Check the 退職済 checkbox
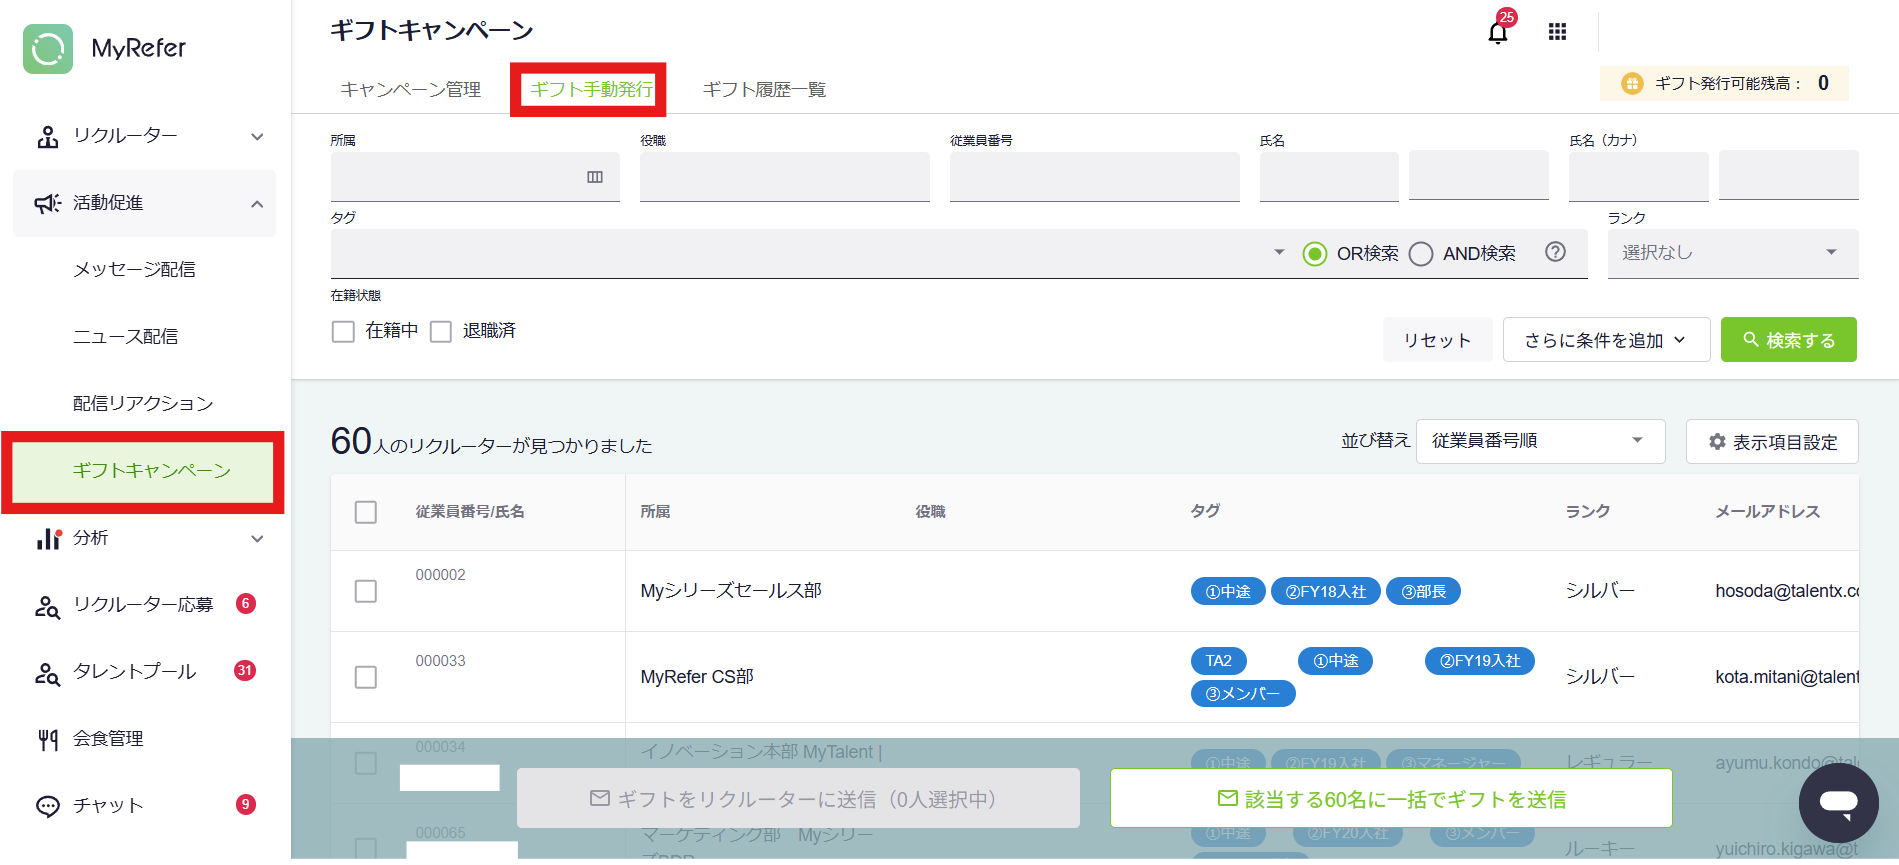 point(441,331)
